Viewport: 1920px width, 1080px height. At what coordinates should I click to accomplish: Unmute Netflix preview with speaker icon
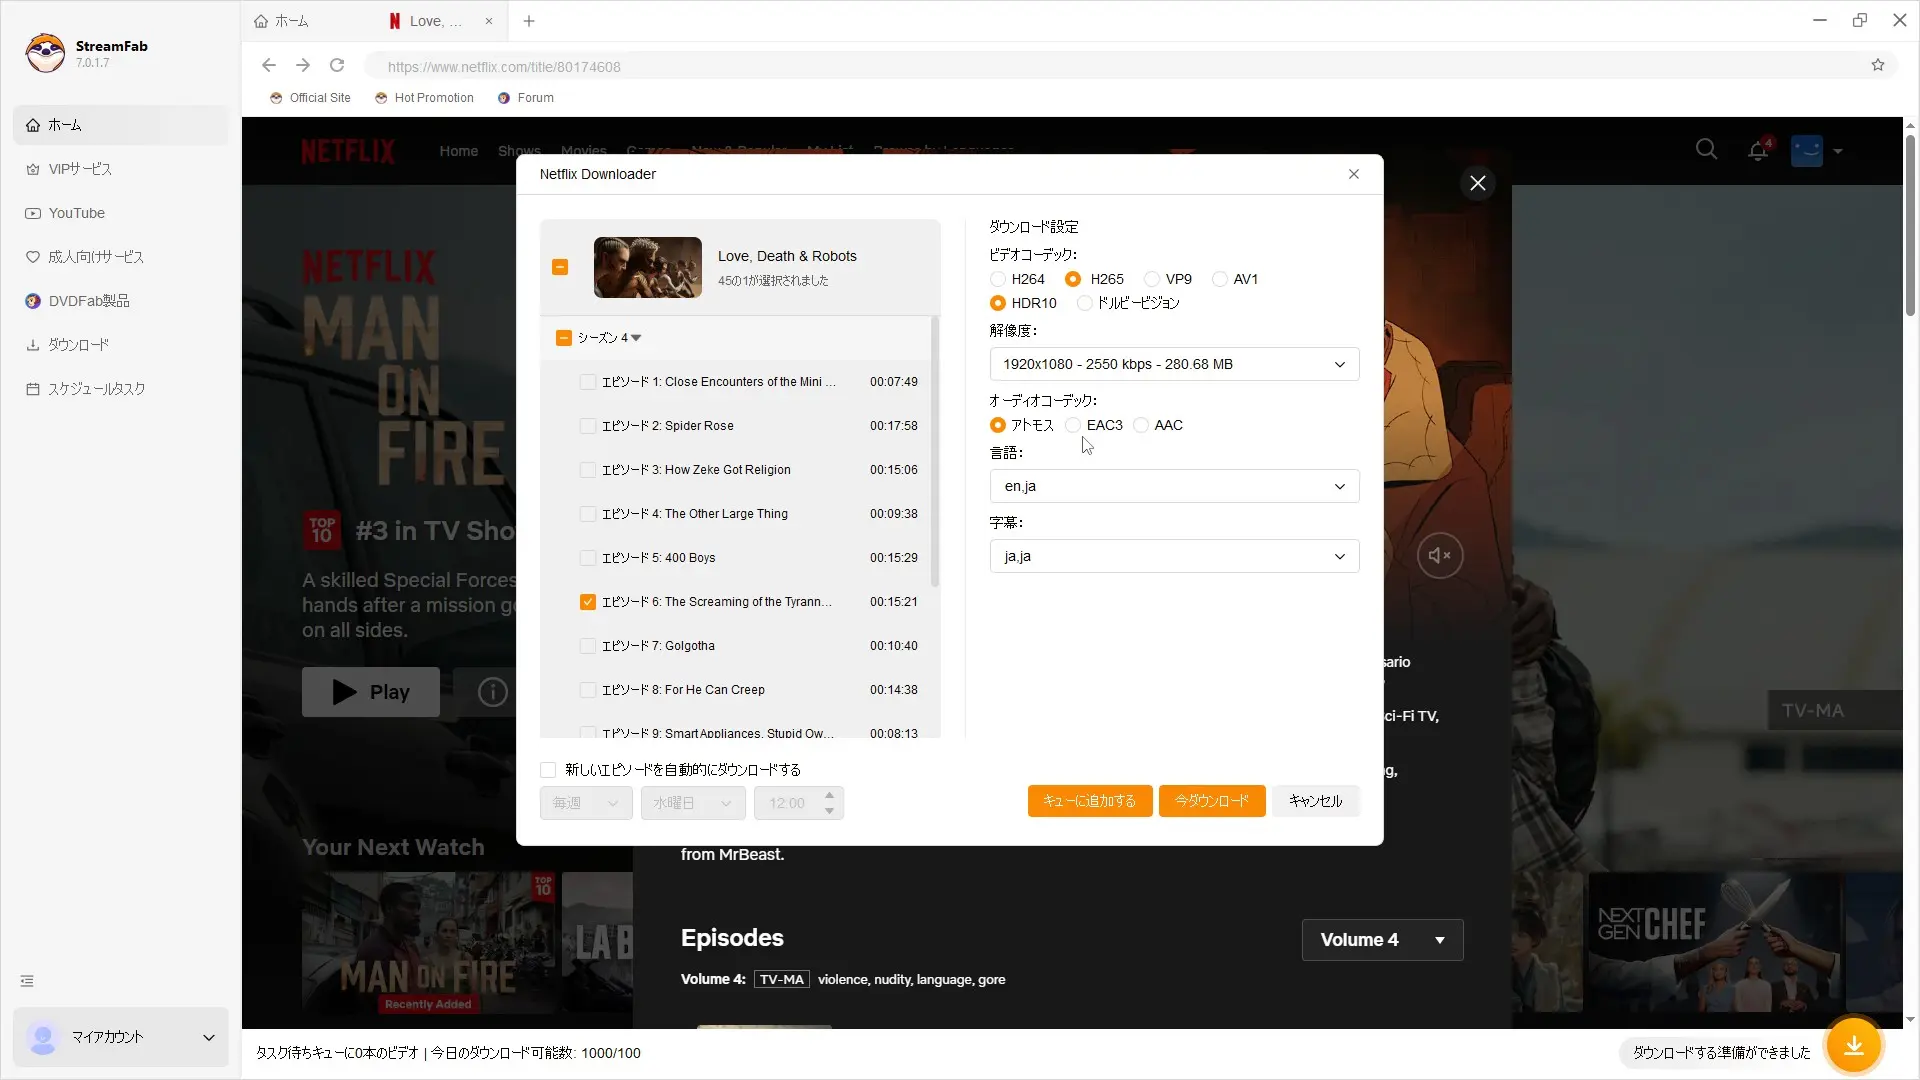1440,556
